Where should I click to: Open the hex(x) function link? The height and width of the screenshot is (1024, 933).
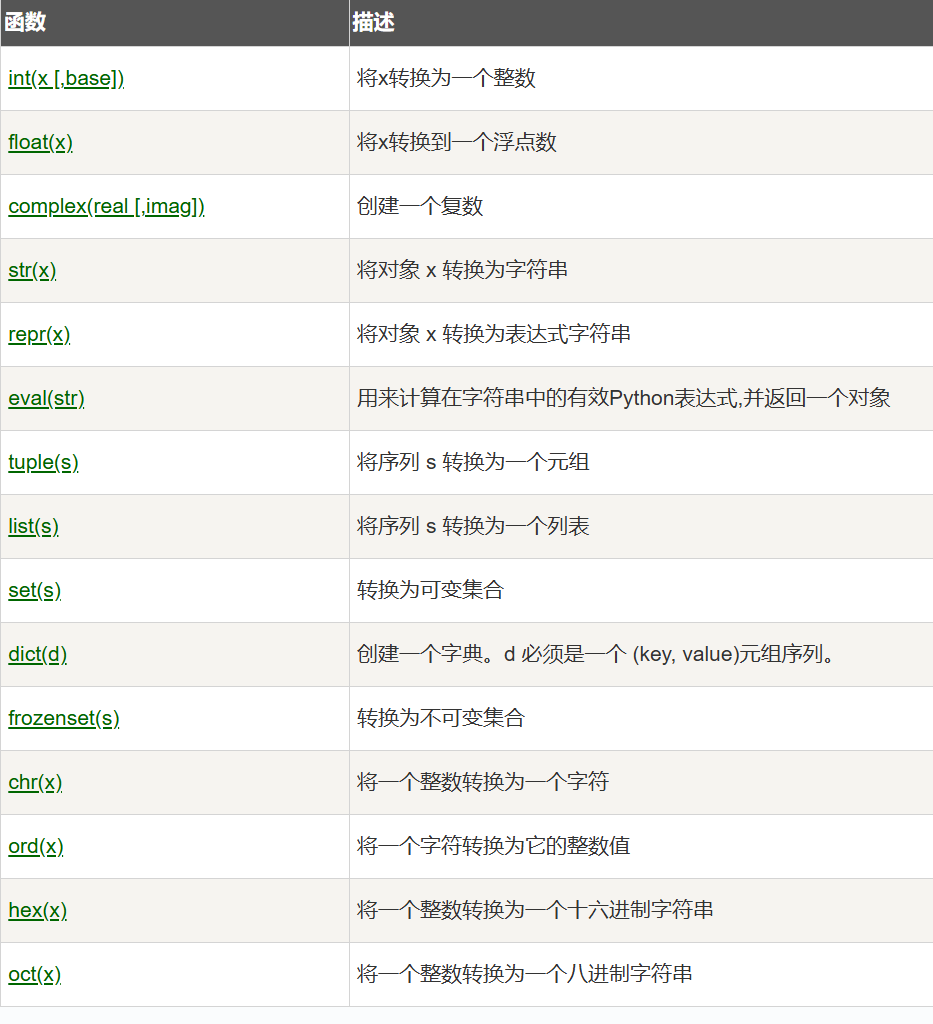[38, 911]
